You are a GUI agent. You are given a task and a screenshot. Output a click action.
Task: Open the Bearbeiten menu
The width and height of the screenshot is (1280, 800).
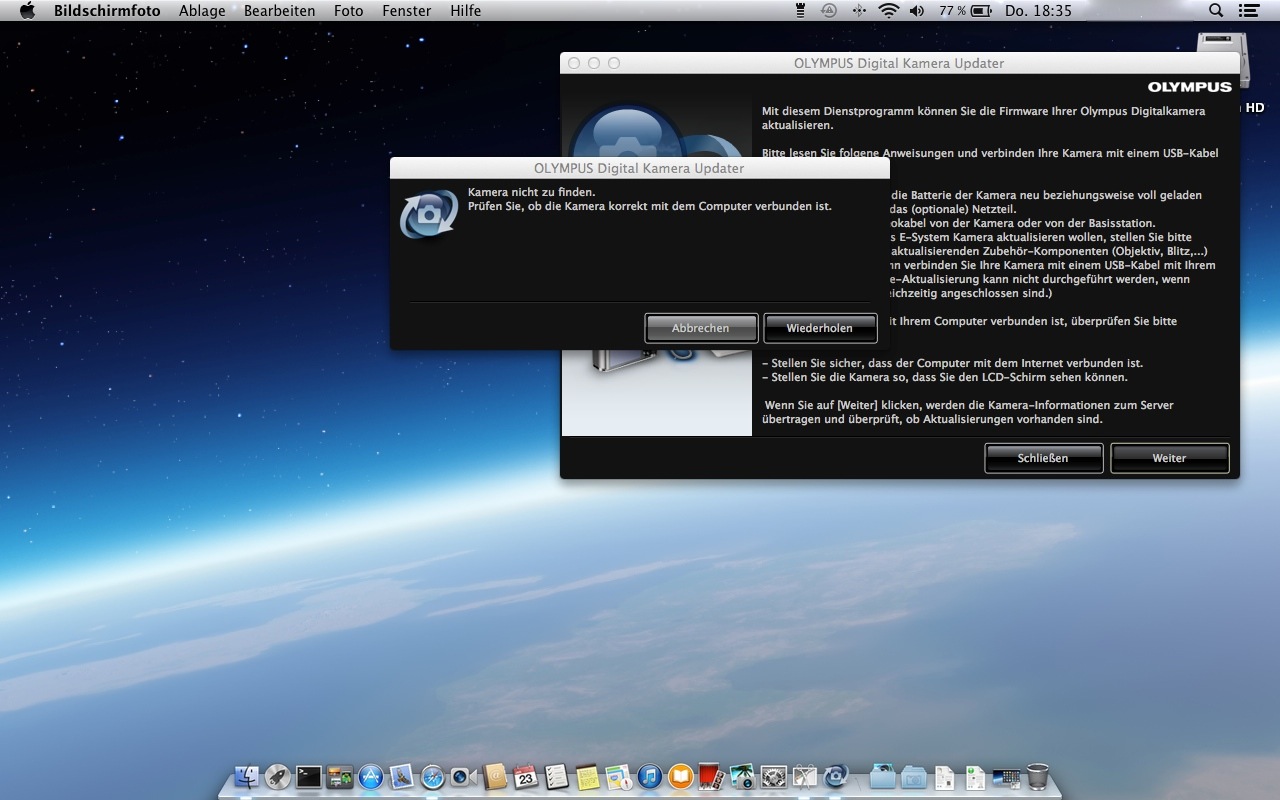coord(279,11)
